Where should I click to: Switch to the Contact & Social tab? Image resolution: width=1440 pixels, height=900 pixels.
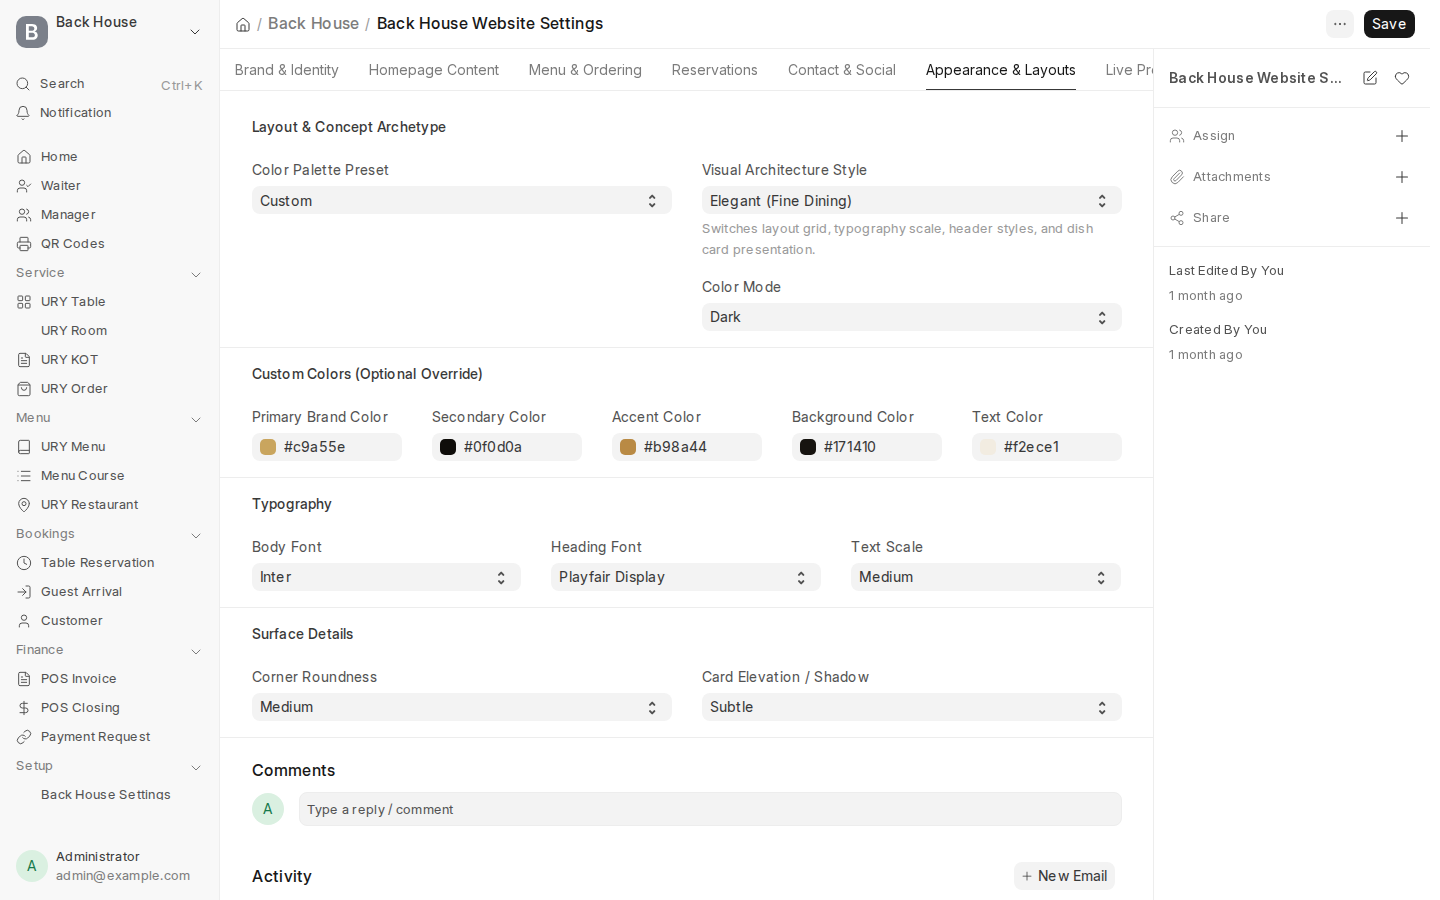click(842, 70)
